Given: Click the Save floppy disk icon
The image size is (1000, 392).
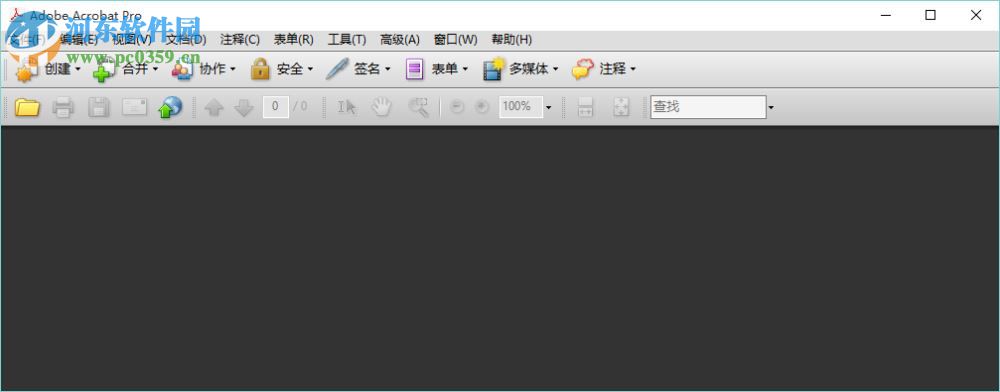Looking at the screenshot, I should [x=98, y=107].
